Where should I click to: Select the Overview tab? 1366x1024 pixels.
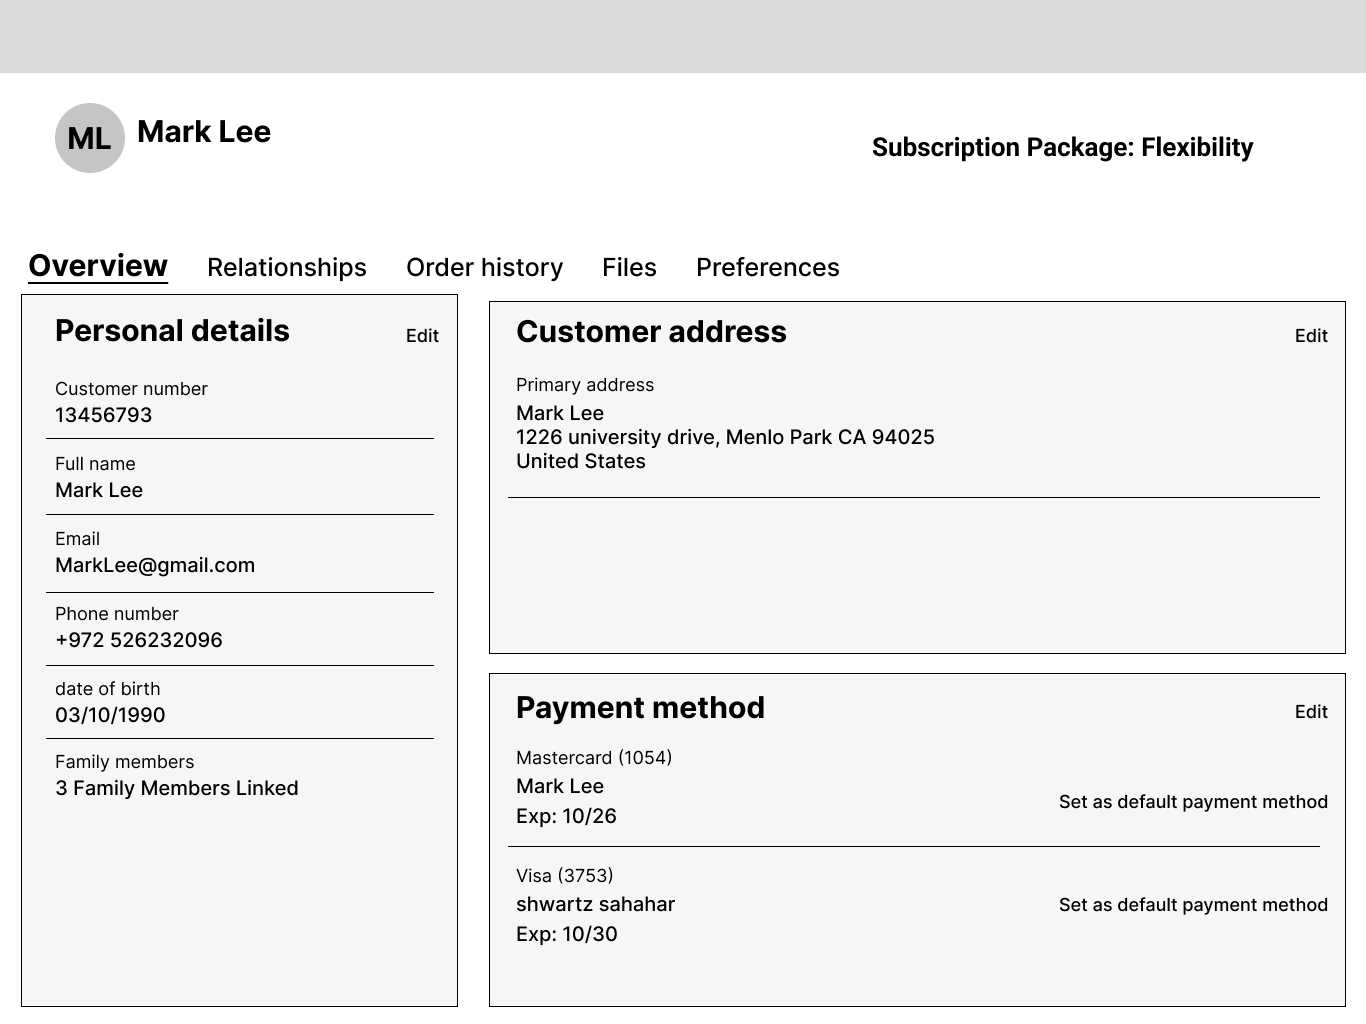pos(98,266)
